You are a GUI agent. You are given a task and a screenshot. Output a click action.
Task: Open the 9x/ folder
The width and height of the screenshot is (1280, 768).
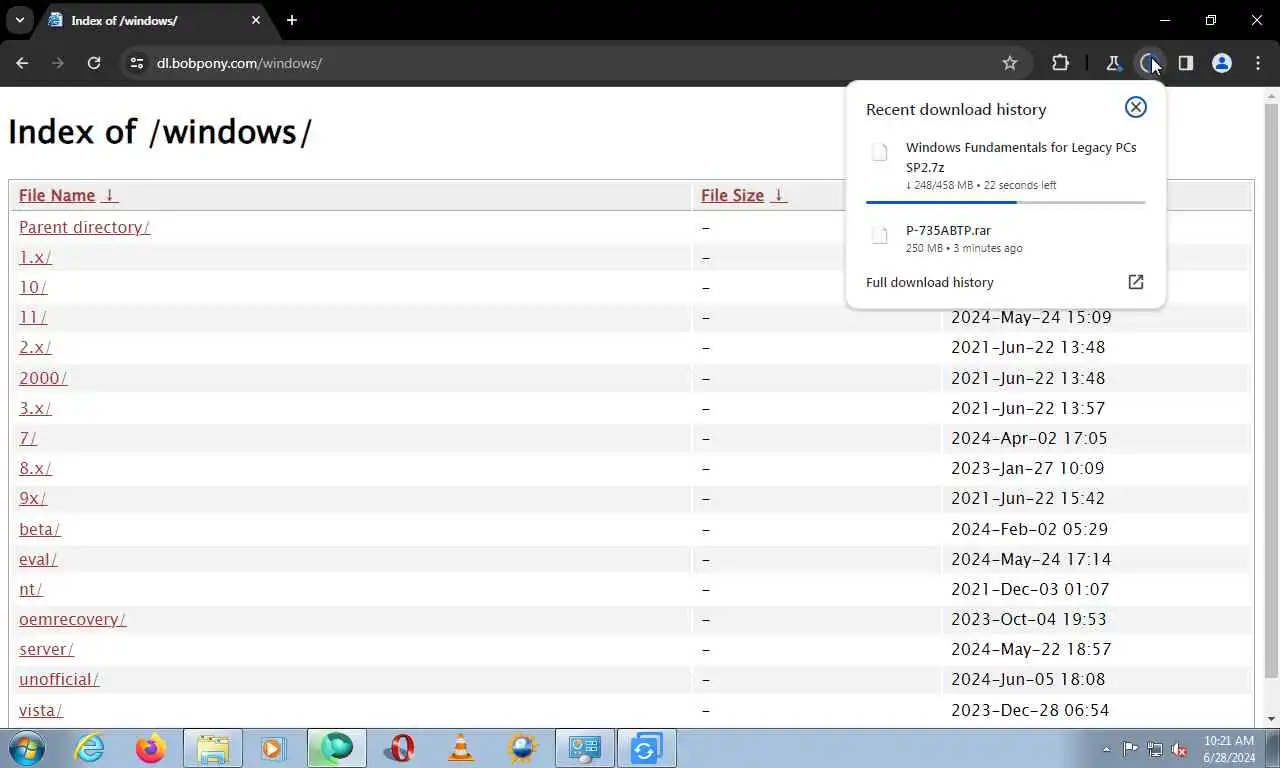click(33, 498)
